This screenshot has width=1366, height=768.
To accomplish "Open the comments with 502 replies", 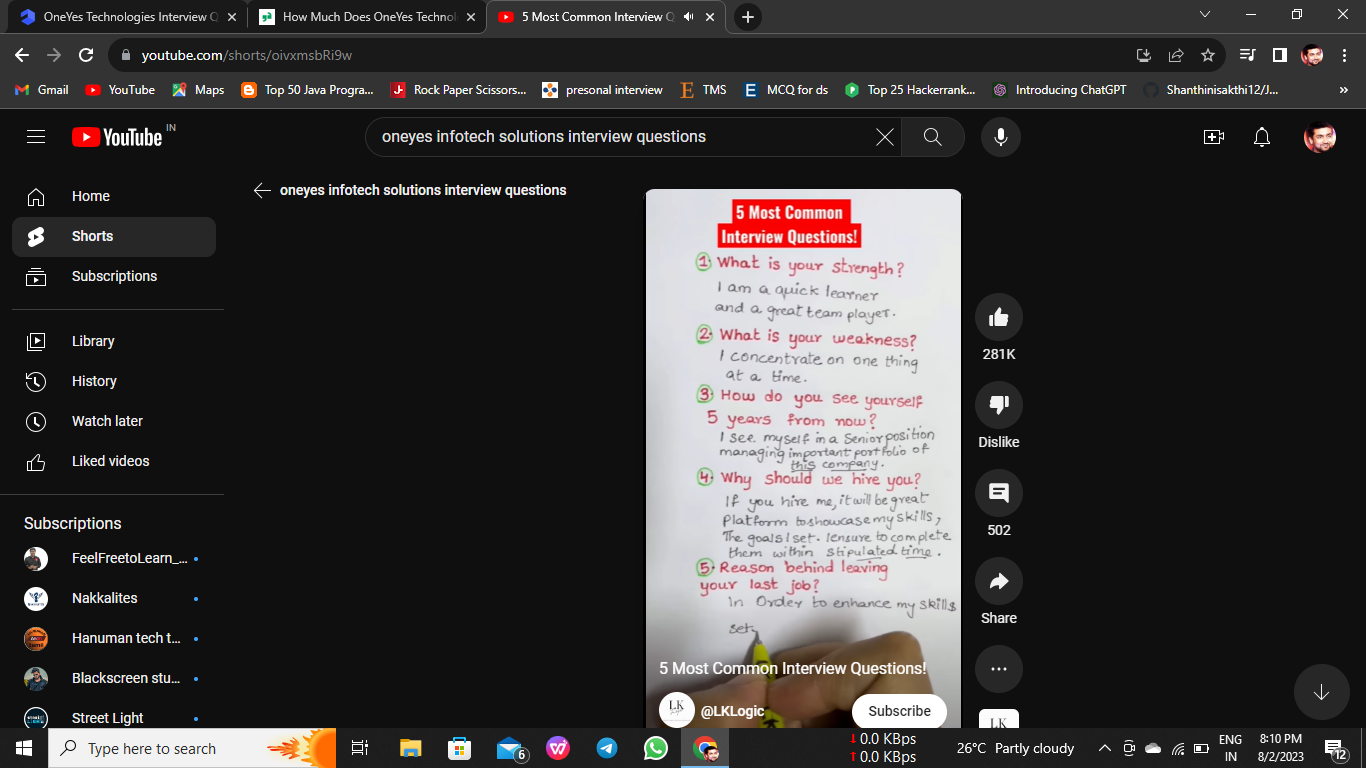I will (x=998, y=494).
